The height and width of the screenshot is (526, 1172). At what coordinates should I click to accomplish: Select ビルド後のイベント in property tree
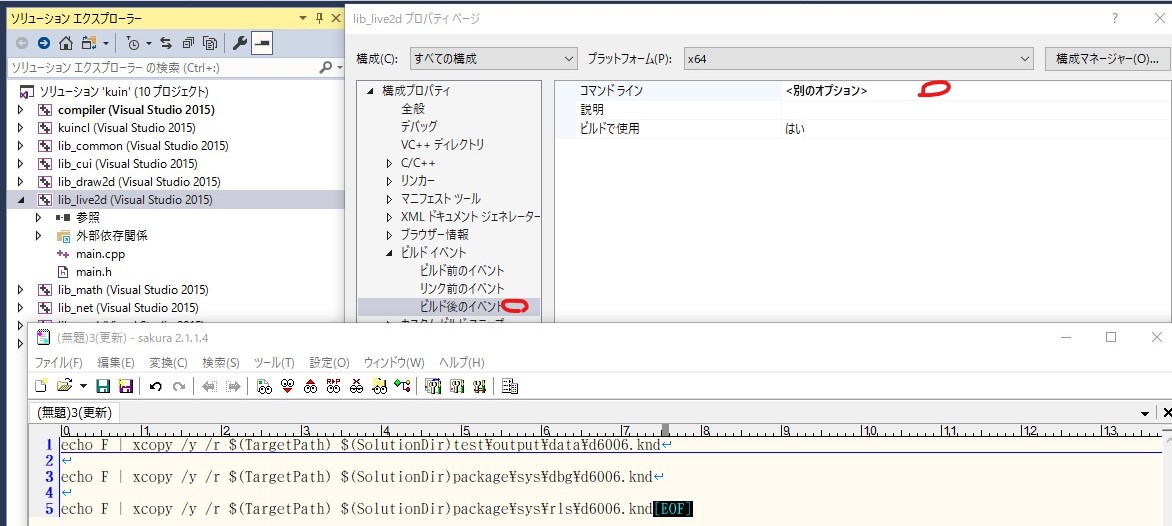[x=461, y=306]
